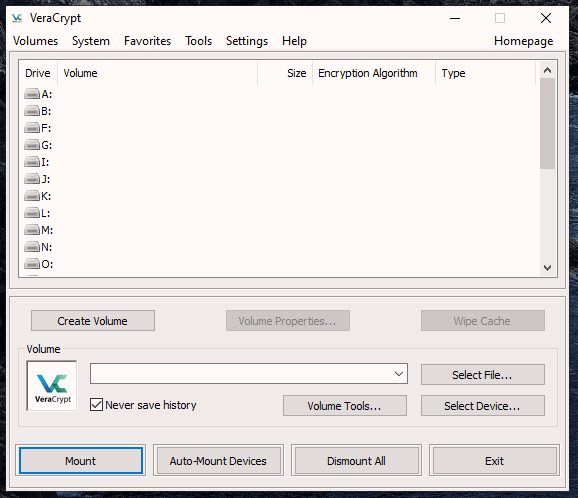
Task: Select drive I: icon in the list
Action: tap(32, 162)
